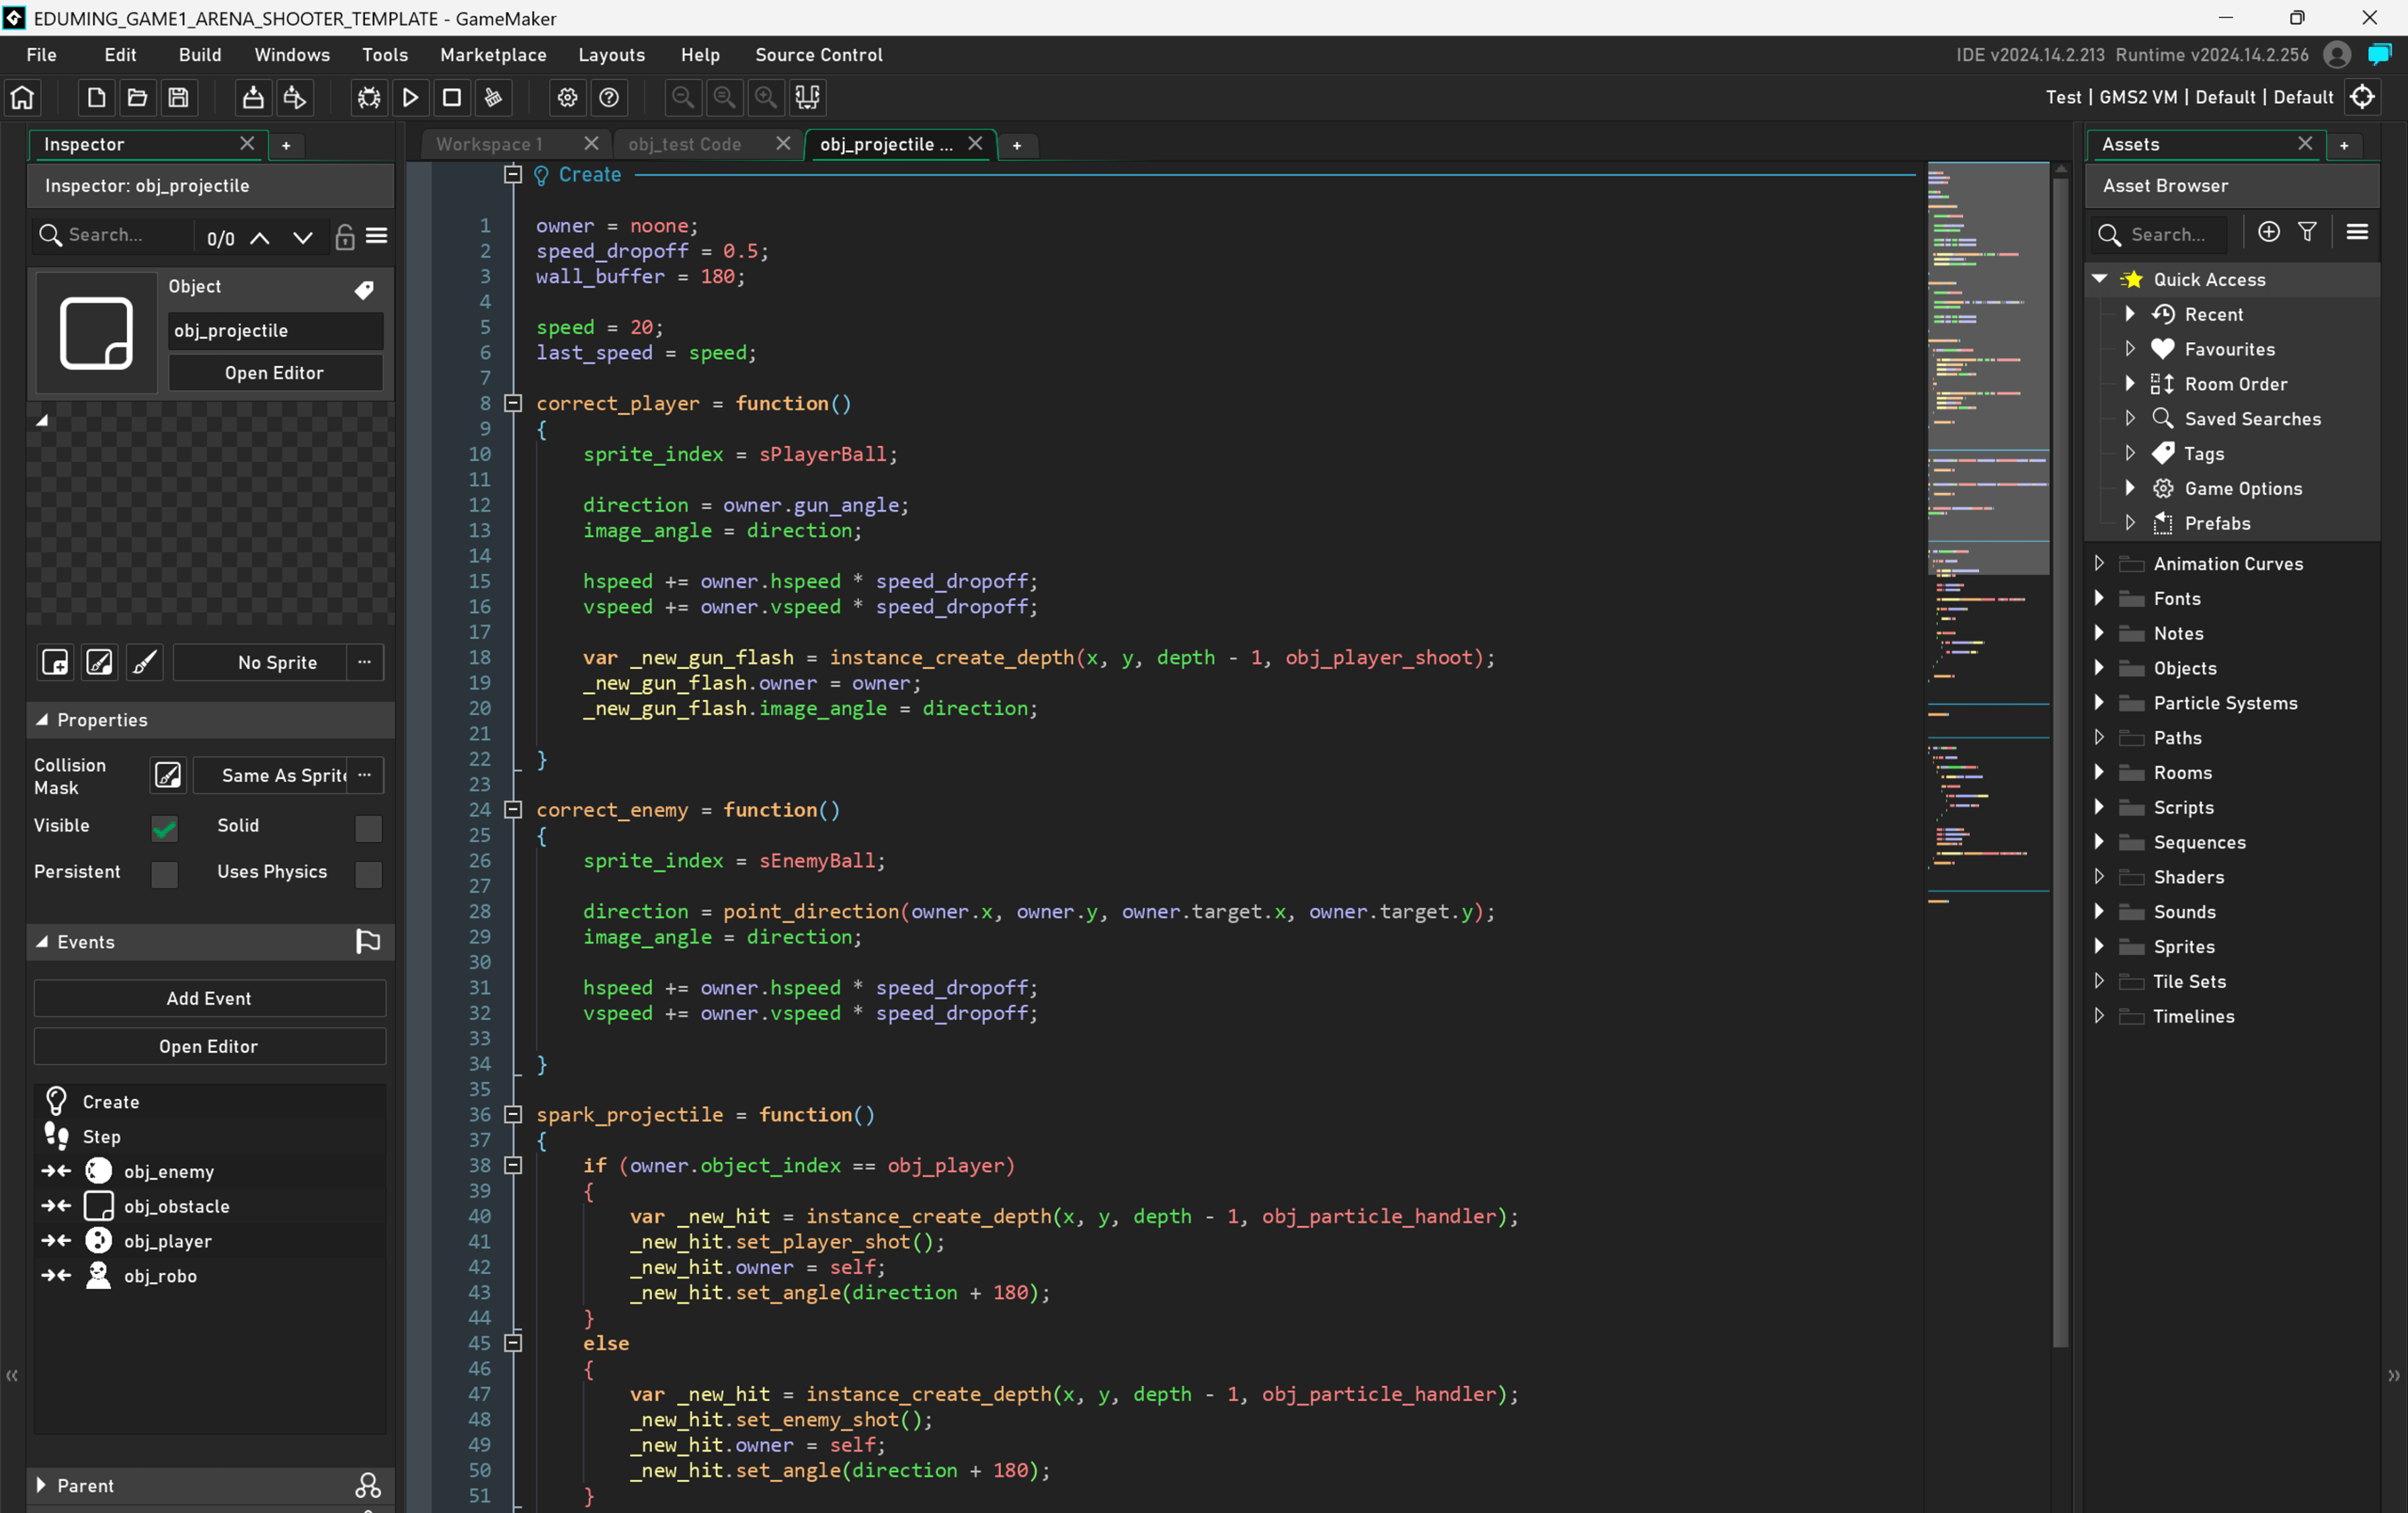This screenshot has height=1513, width=2408.
Task: Enable the Solid checkbox
Action: pyautogui.click(x=368, y=828)
